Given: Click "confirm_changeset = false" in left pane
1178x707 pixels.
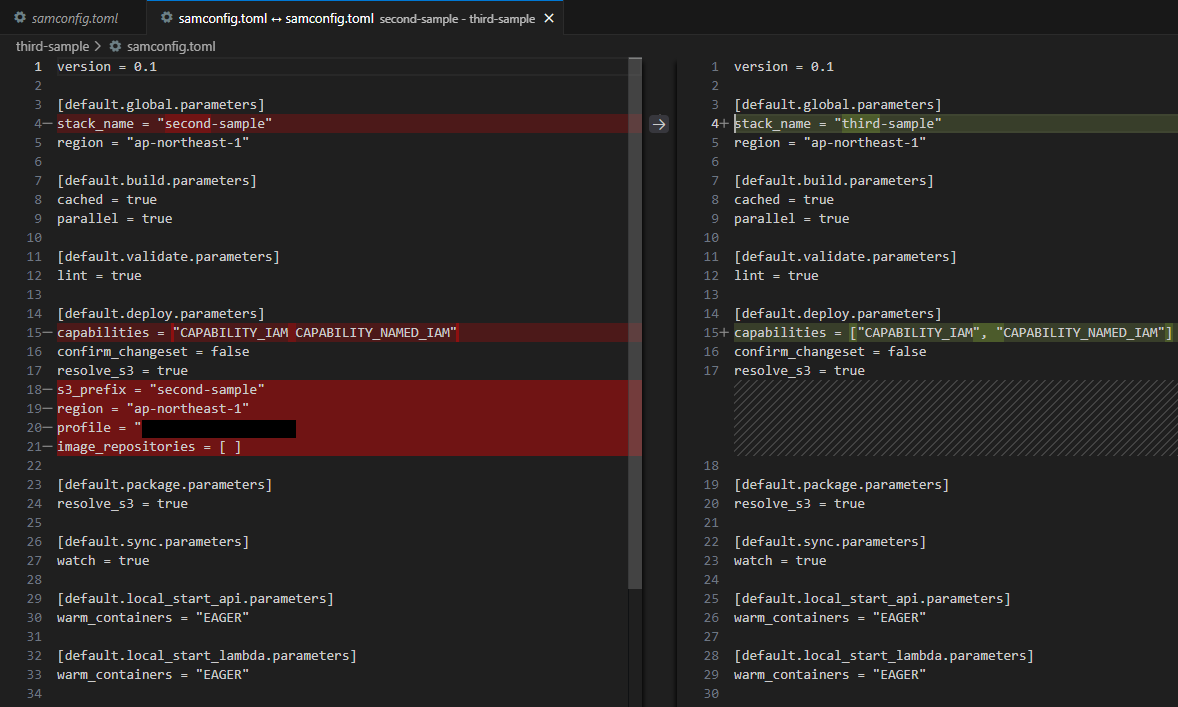Looking at the screenshot, I should pos(153,351).
